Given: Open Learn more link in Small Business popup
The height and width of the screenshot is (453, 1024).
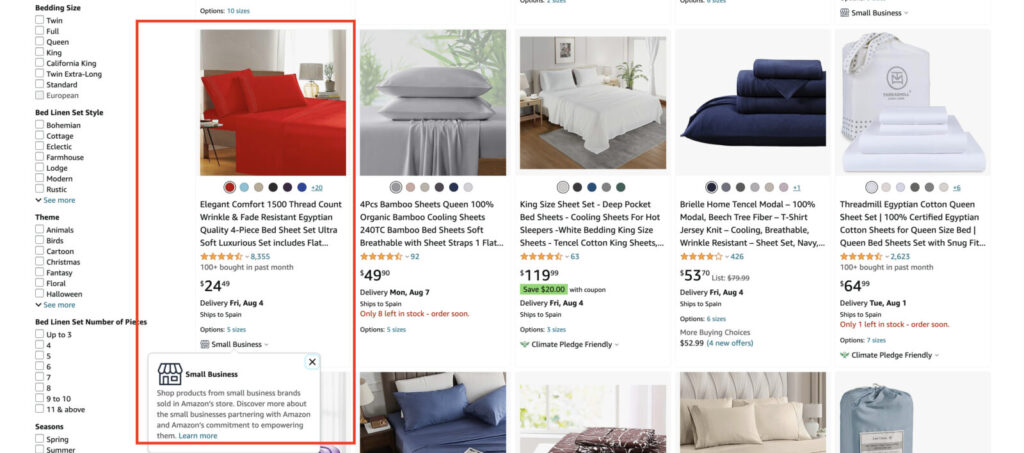Looking at the screenshot, I should click(x=198, y=435).
